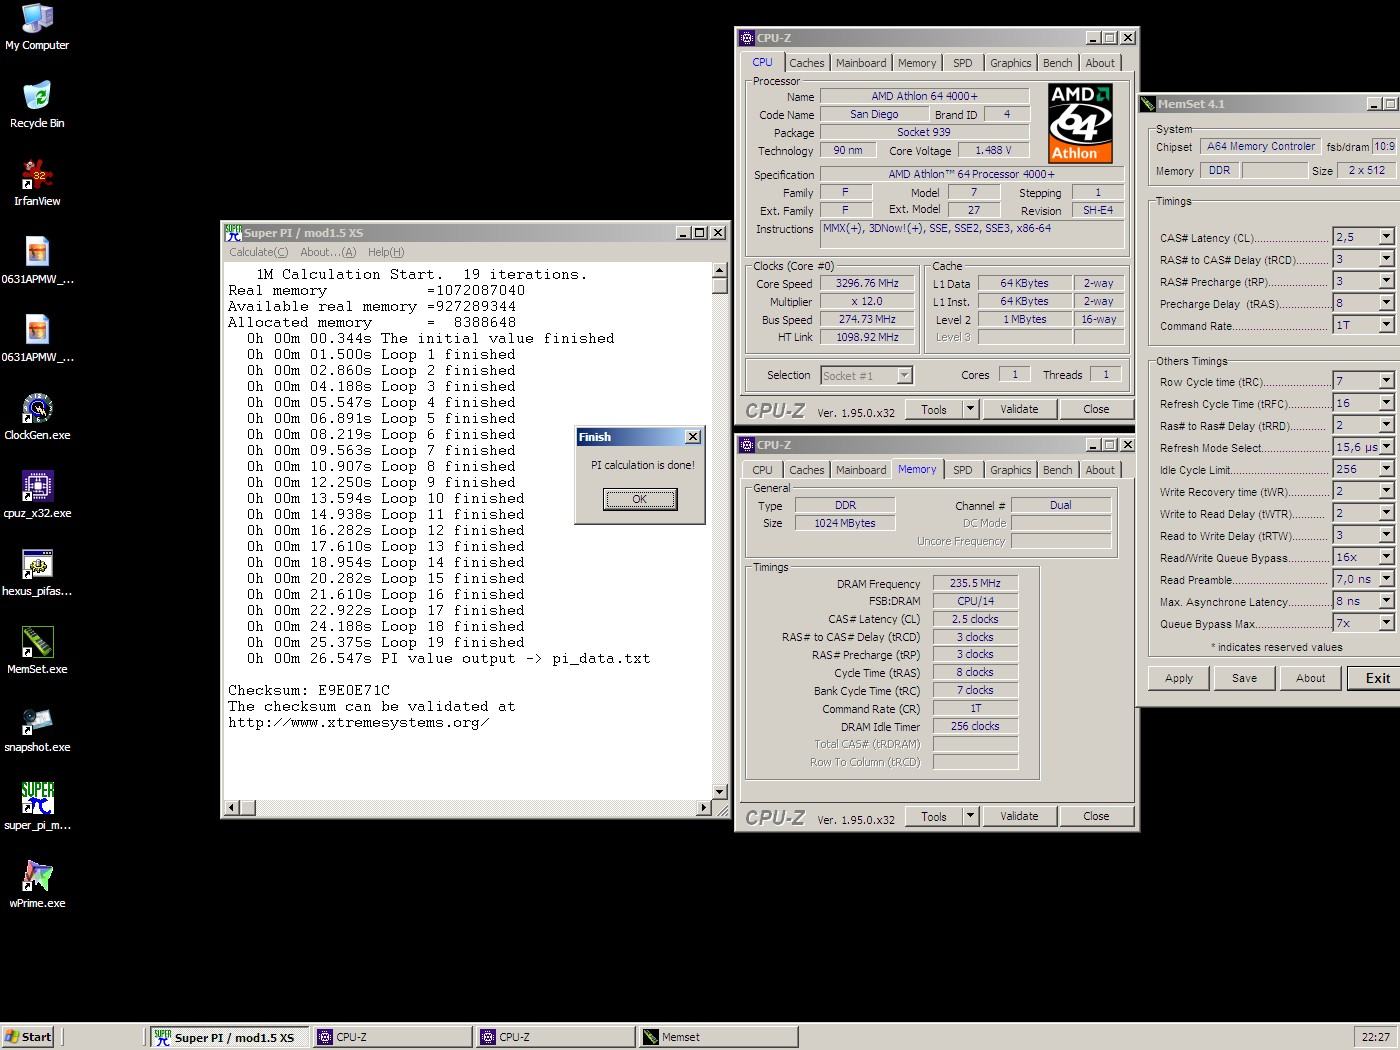Click Apply in MemSet
The height and width of the screenshot is (1050, 1400).
1179,678
